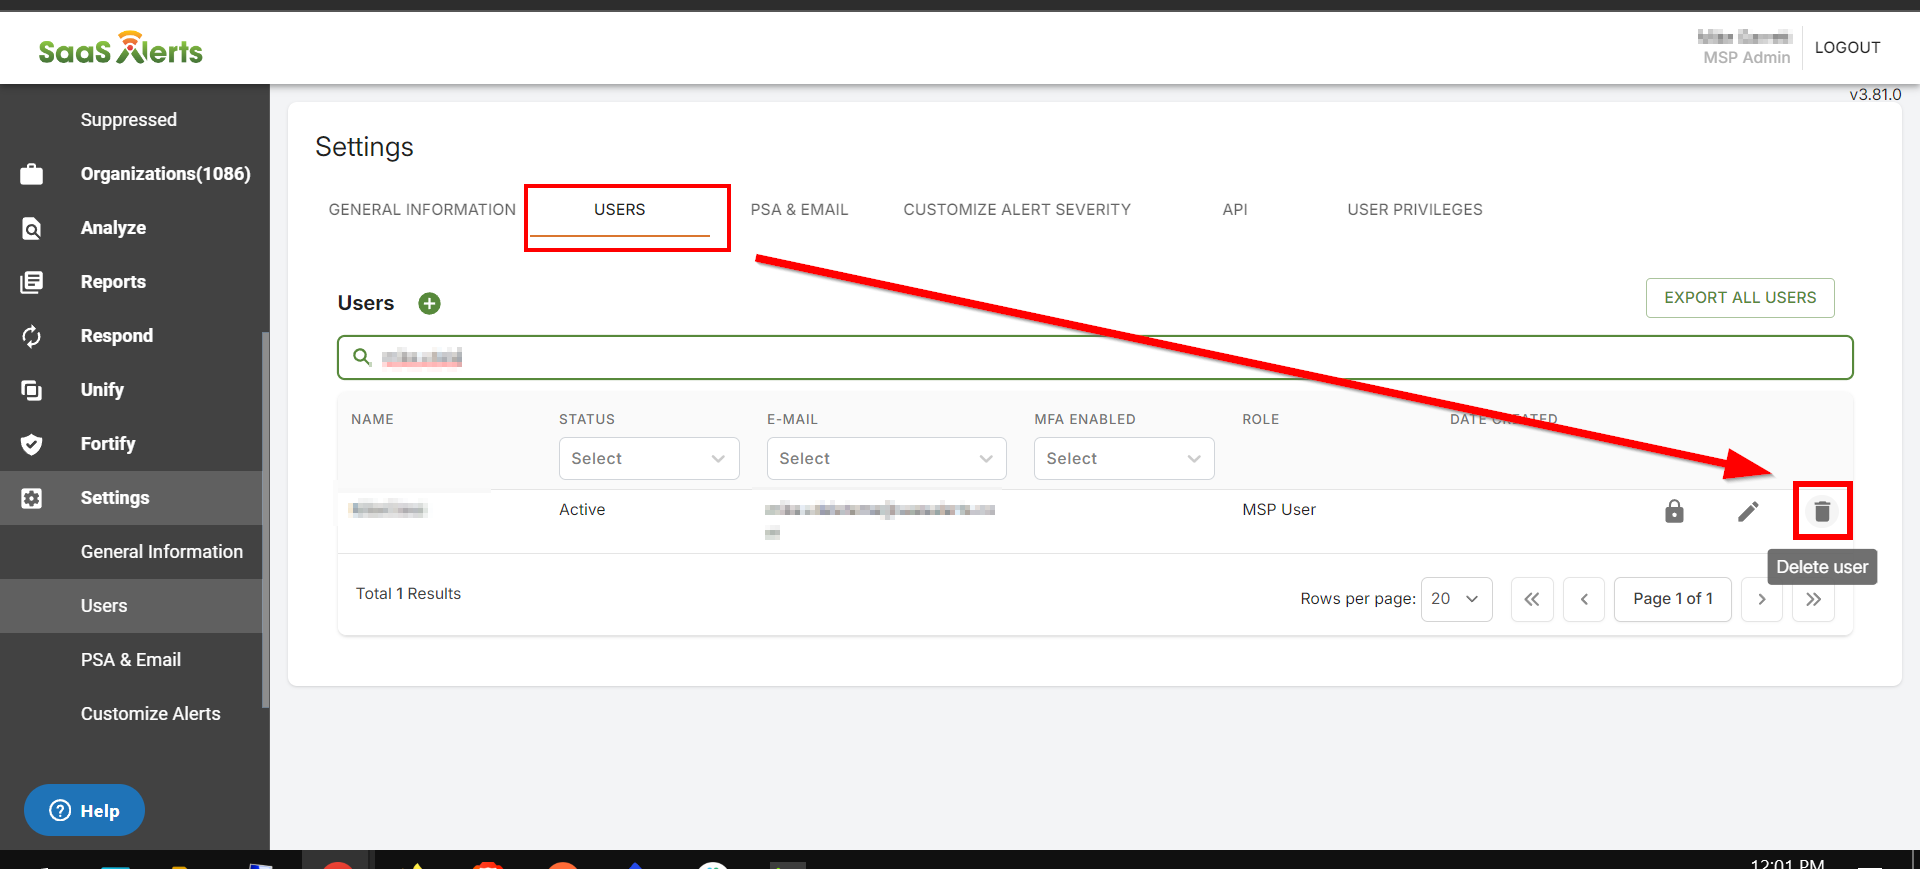Click the Settings gear icon in sidebar

pyautogui.click(x=32, y=498)
